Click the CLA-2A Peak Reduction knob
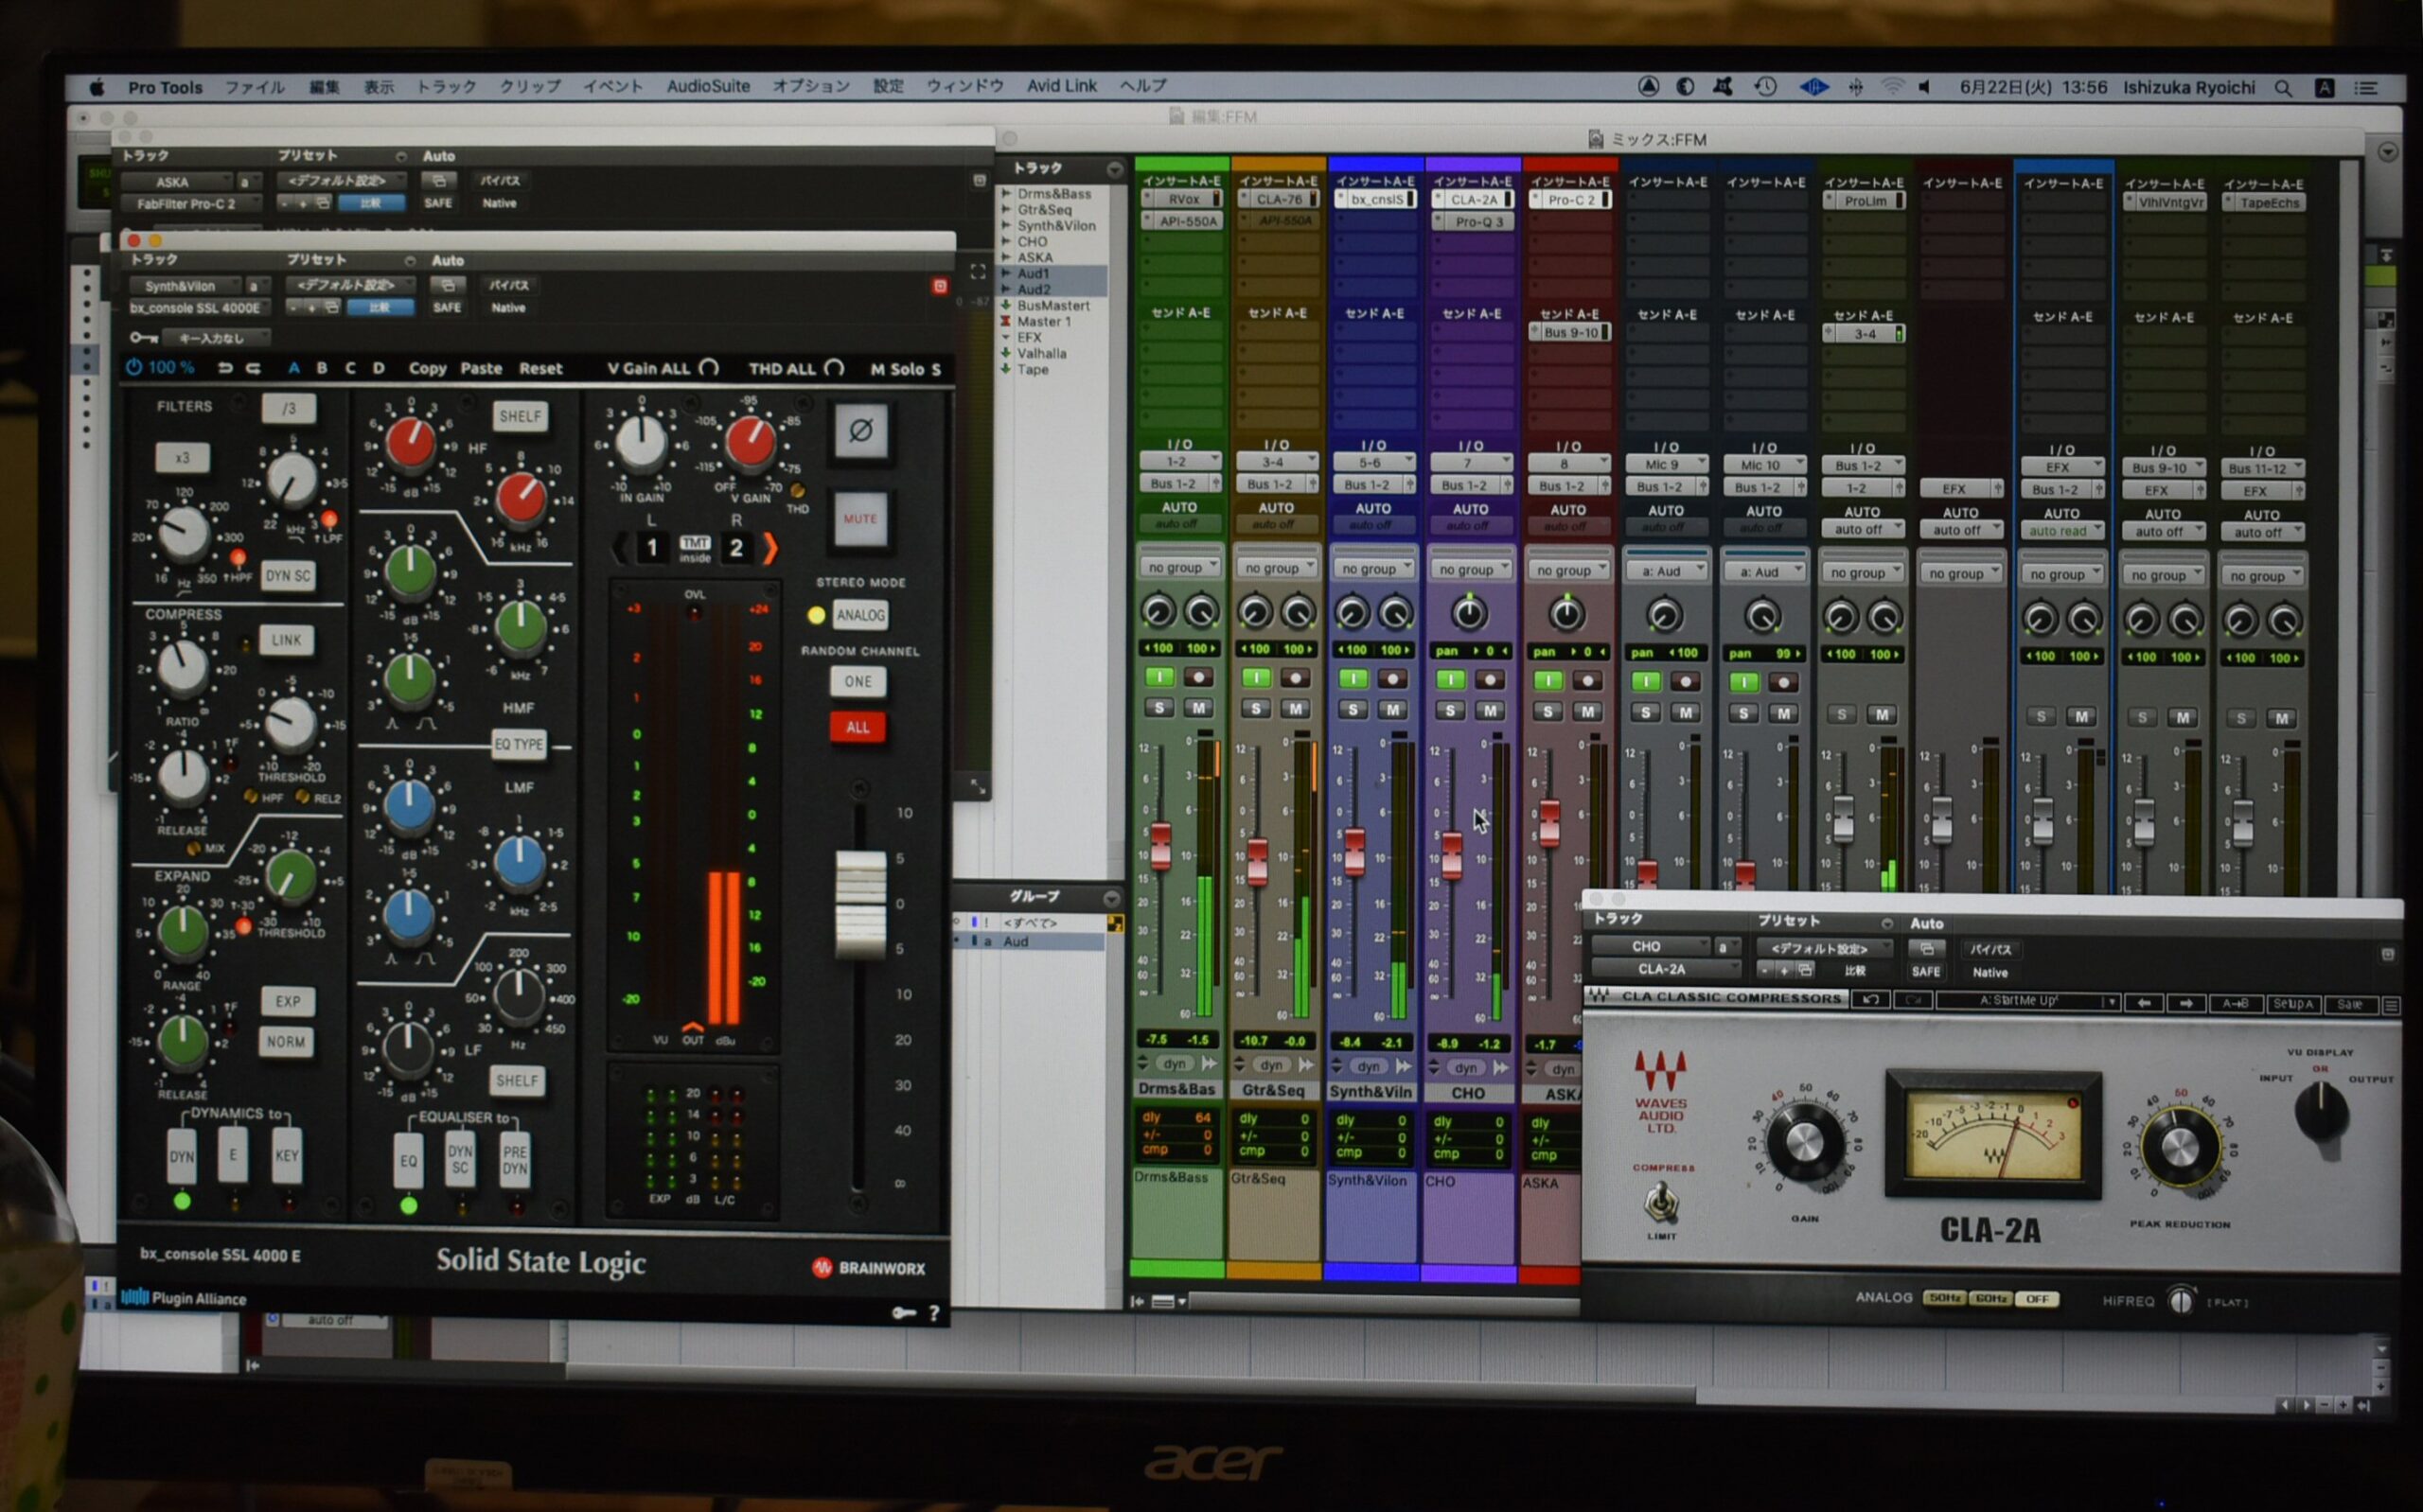This screenshot has width=2423, height=1512. 2178,1147
